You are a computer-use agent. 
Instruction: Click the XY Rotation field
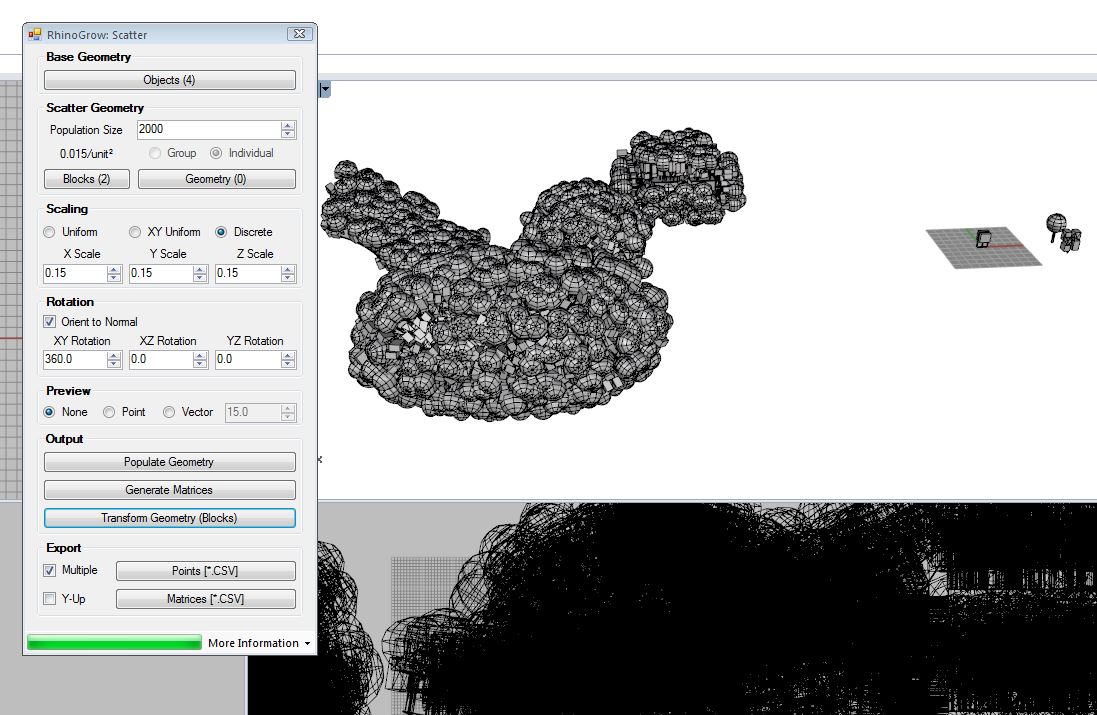(75, 360)
